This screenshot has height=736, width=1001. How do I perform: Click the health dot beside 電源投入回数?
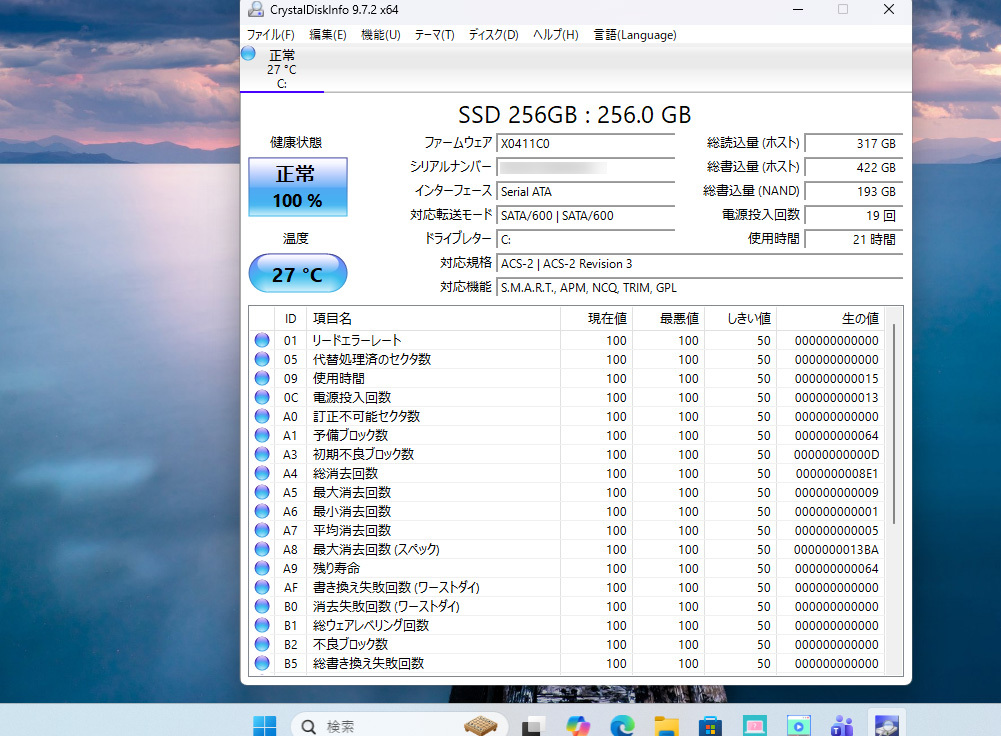[260, 397]
